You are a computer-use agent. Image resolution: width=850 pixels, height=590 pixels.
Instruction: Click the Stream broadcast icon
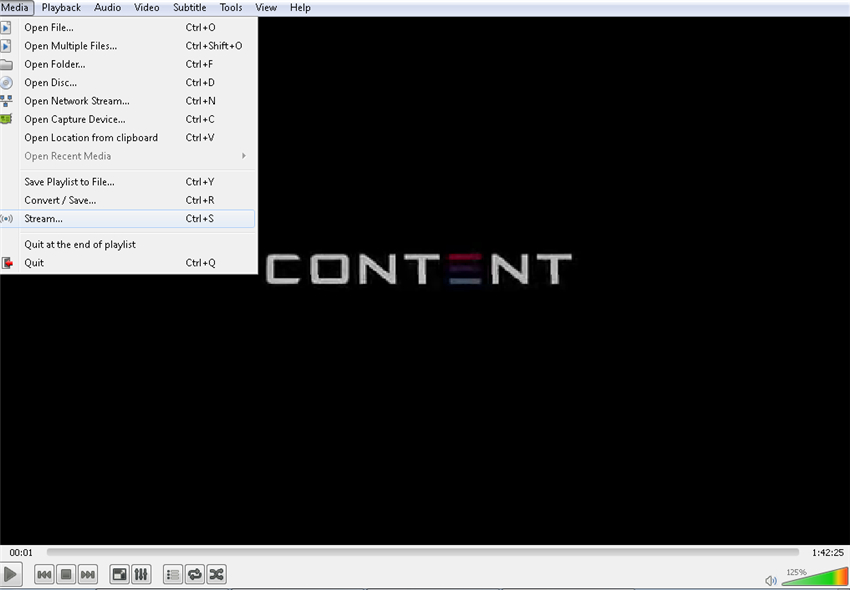click(x=7, y=219)
